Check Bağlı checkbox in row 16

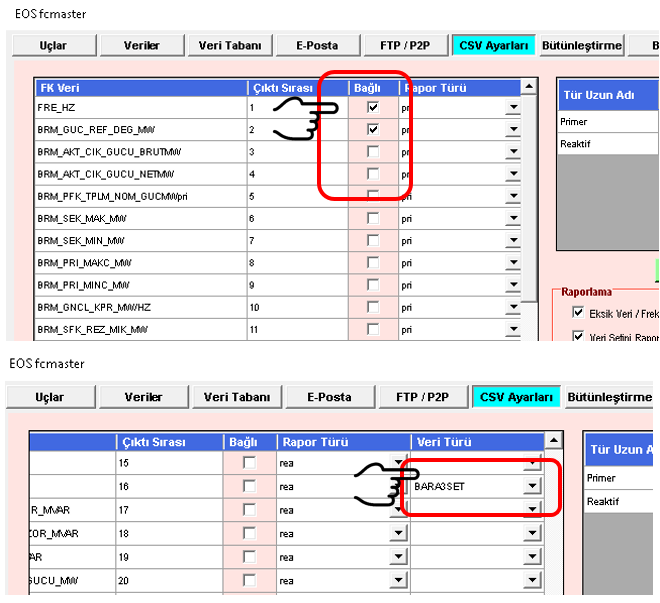(x=250, y=486)
